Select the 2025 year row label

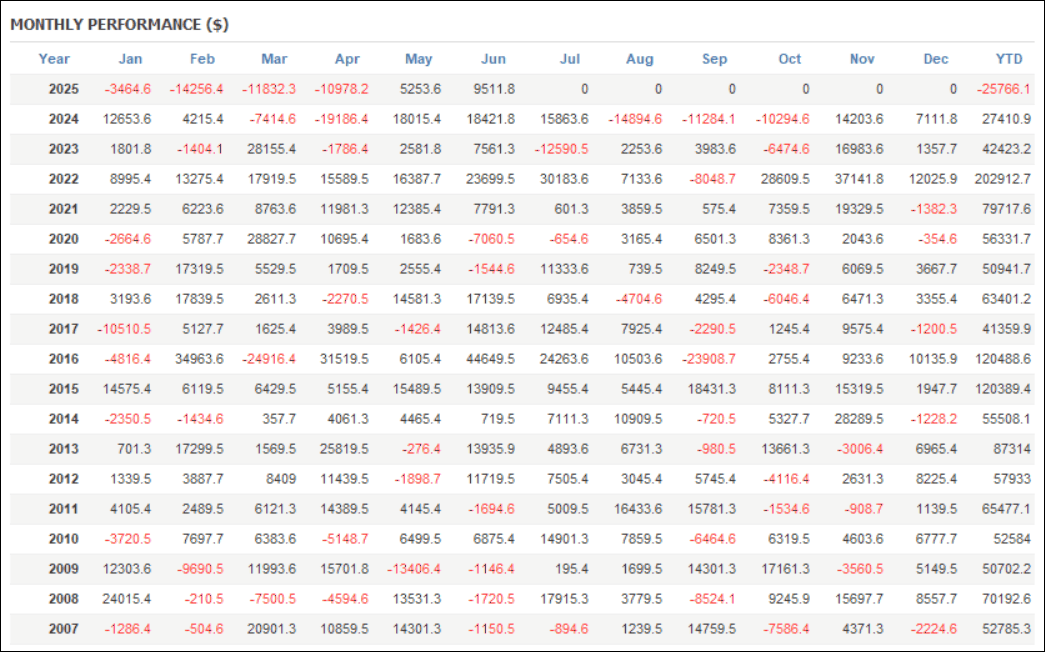pyautogui.click(x=63, y=89)
